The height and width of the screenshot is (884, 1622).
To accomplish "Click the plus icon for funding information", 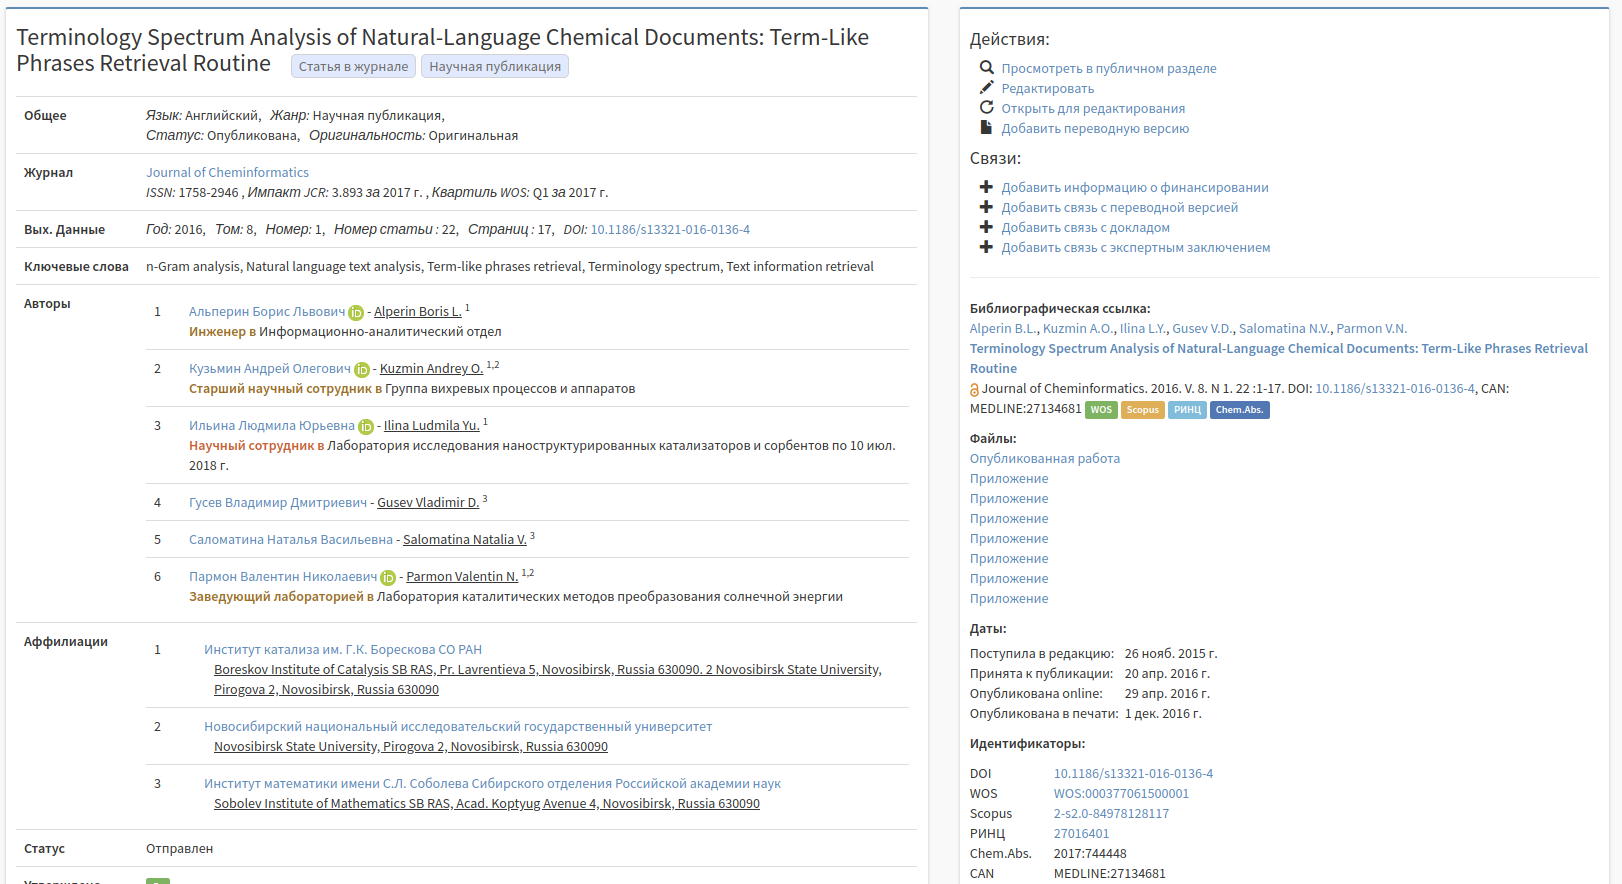I will click(x=986, y=187).
